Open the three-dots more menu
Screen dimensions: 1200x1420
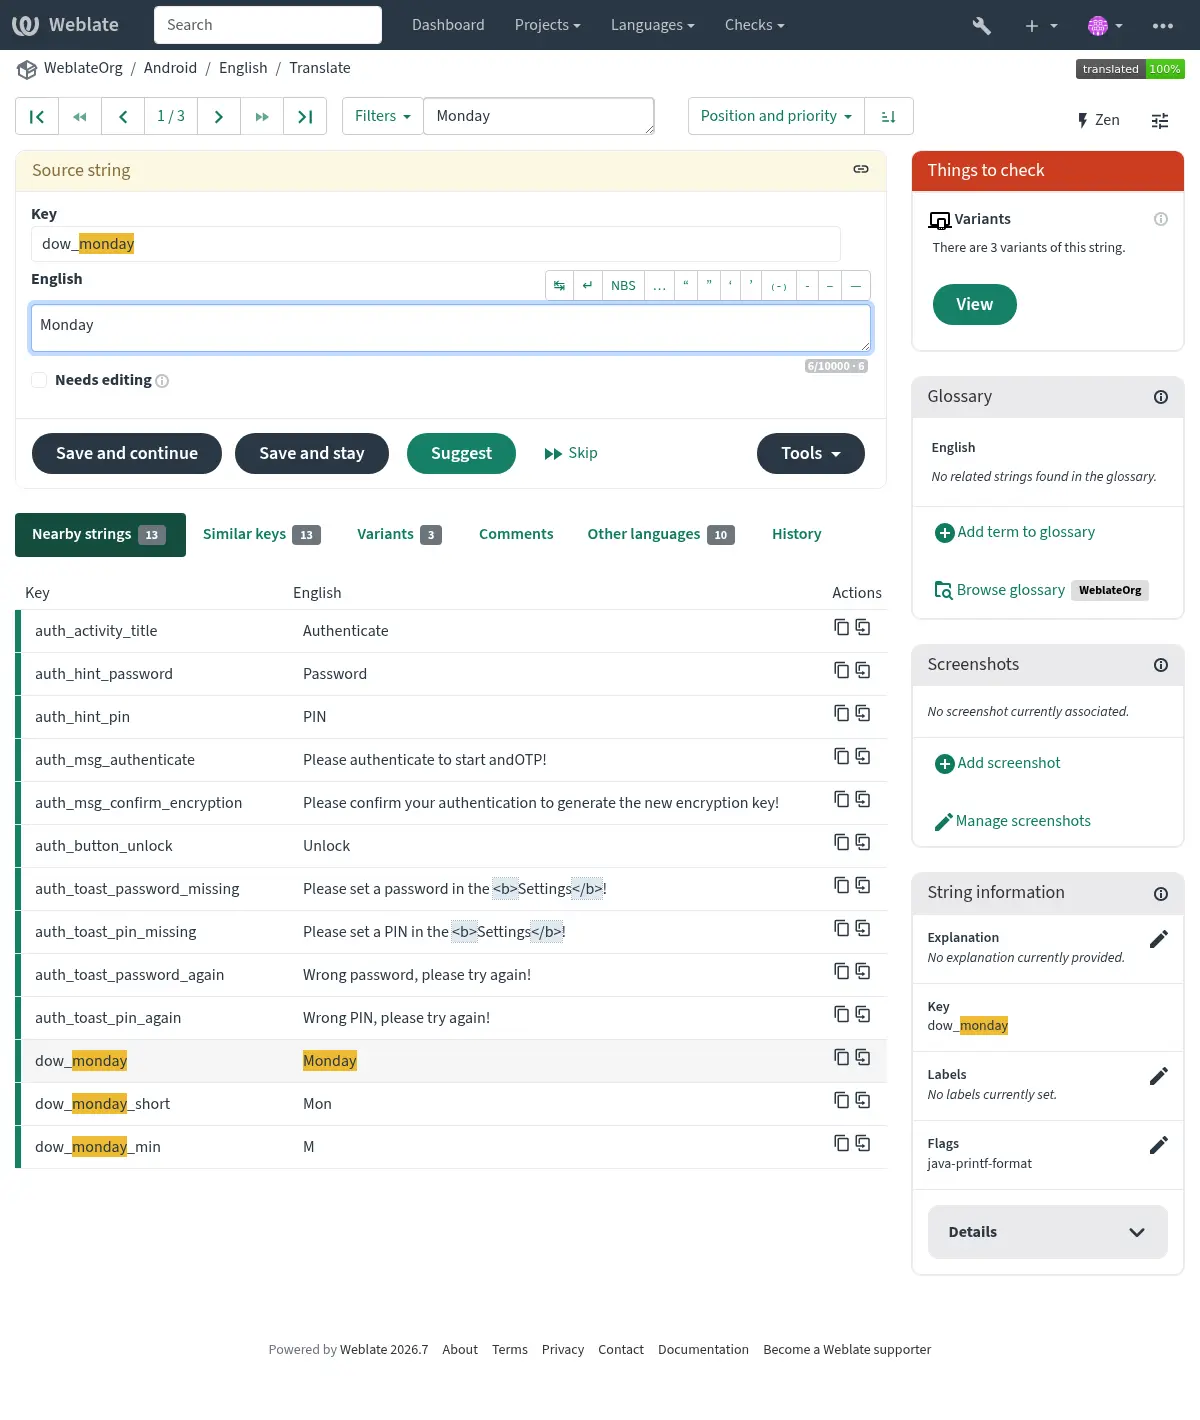click(1163, 25)
